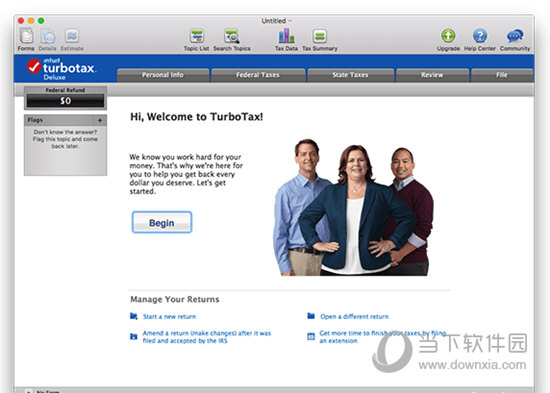Click the Begin button

coord(162,222)
